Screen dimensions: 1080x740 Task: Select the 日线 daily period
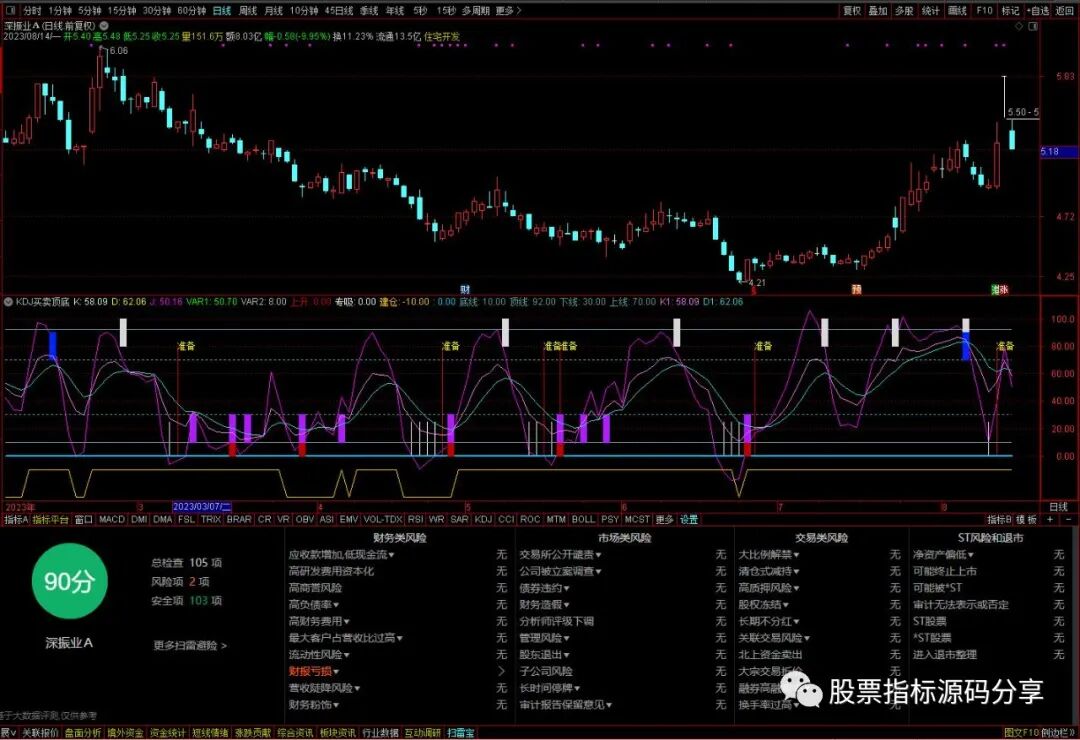coord(222,10)
